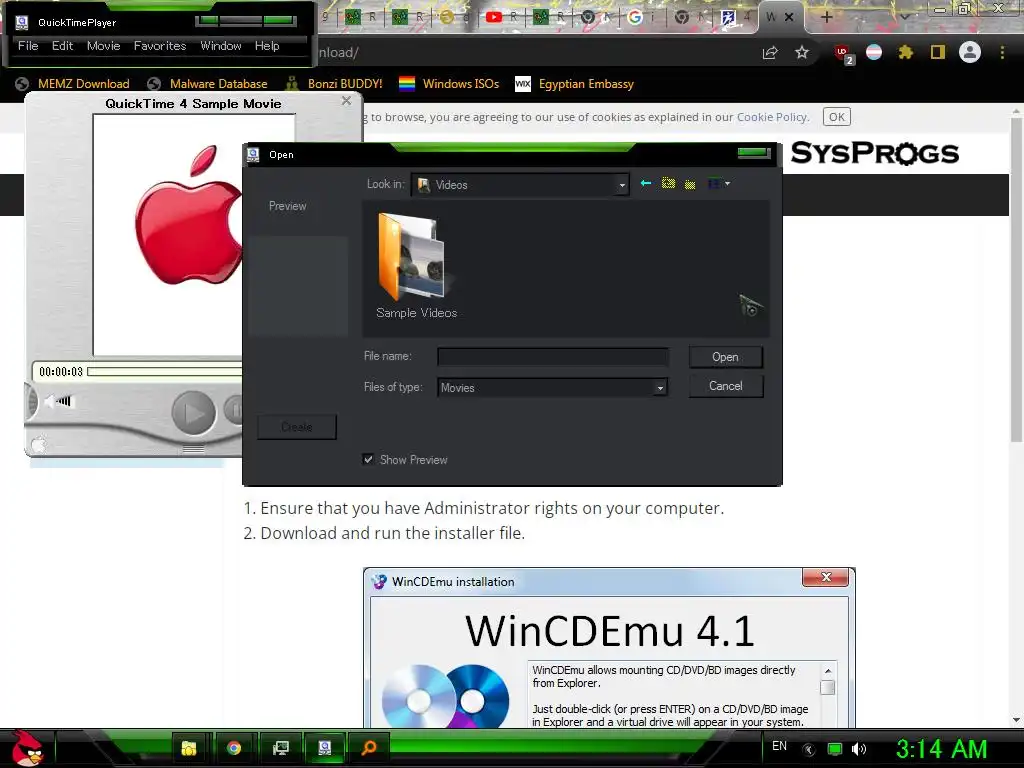Click the Open button in the dialog

point(726,357)
